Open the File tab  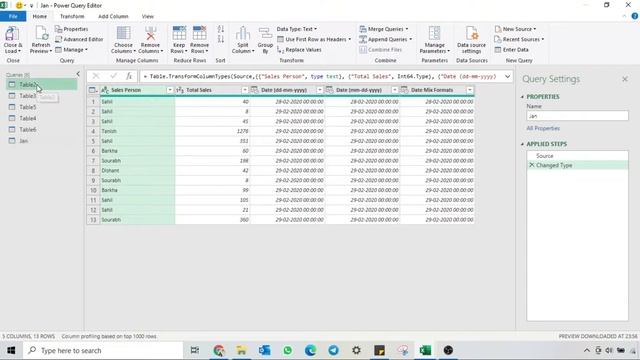pyautogui.click(x=13, y=16)
